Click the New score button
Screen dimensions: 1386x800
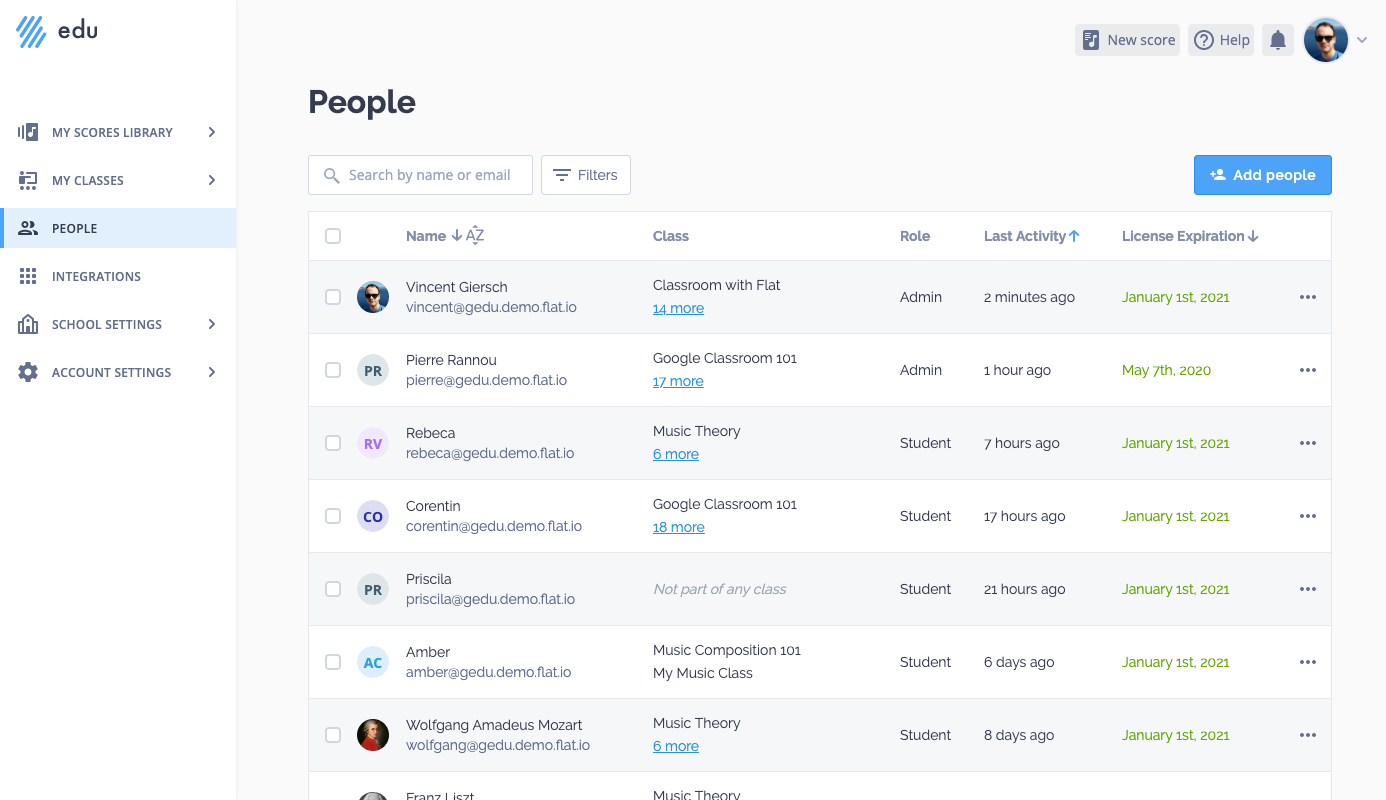(x=1128, y=40)
